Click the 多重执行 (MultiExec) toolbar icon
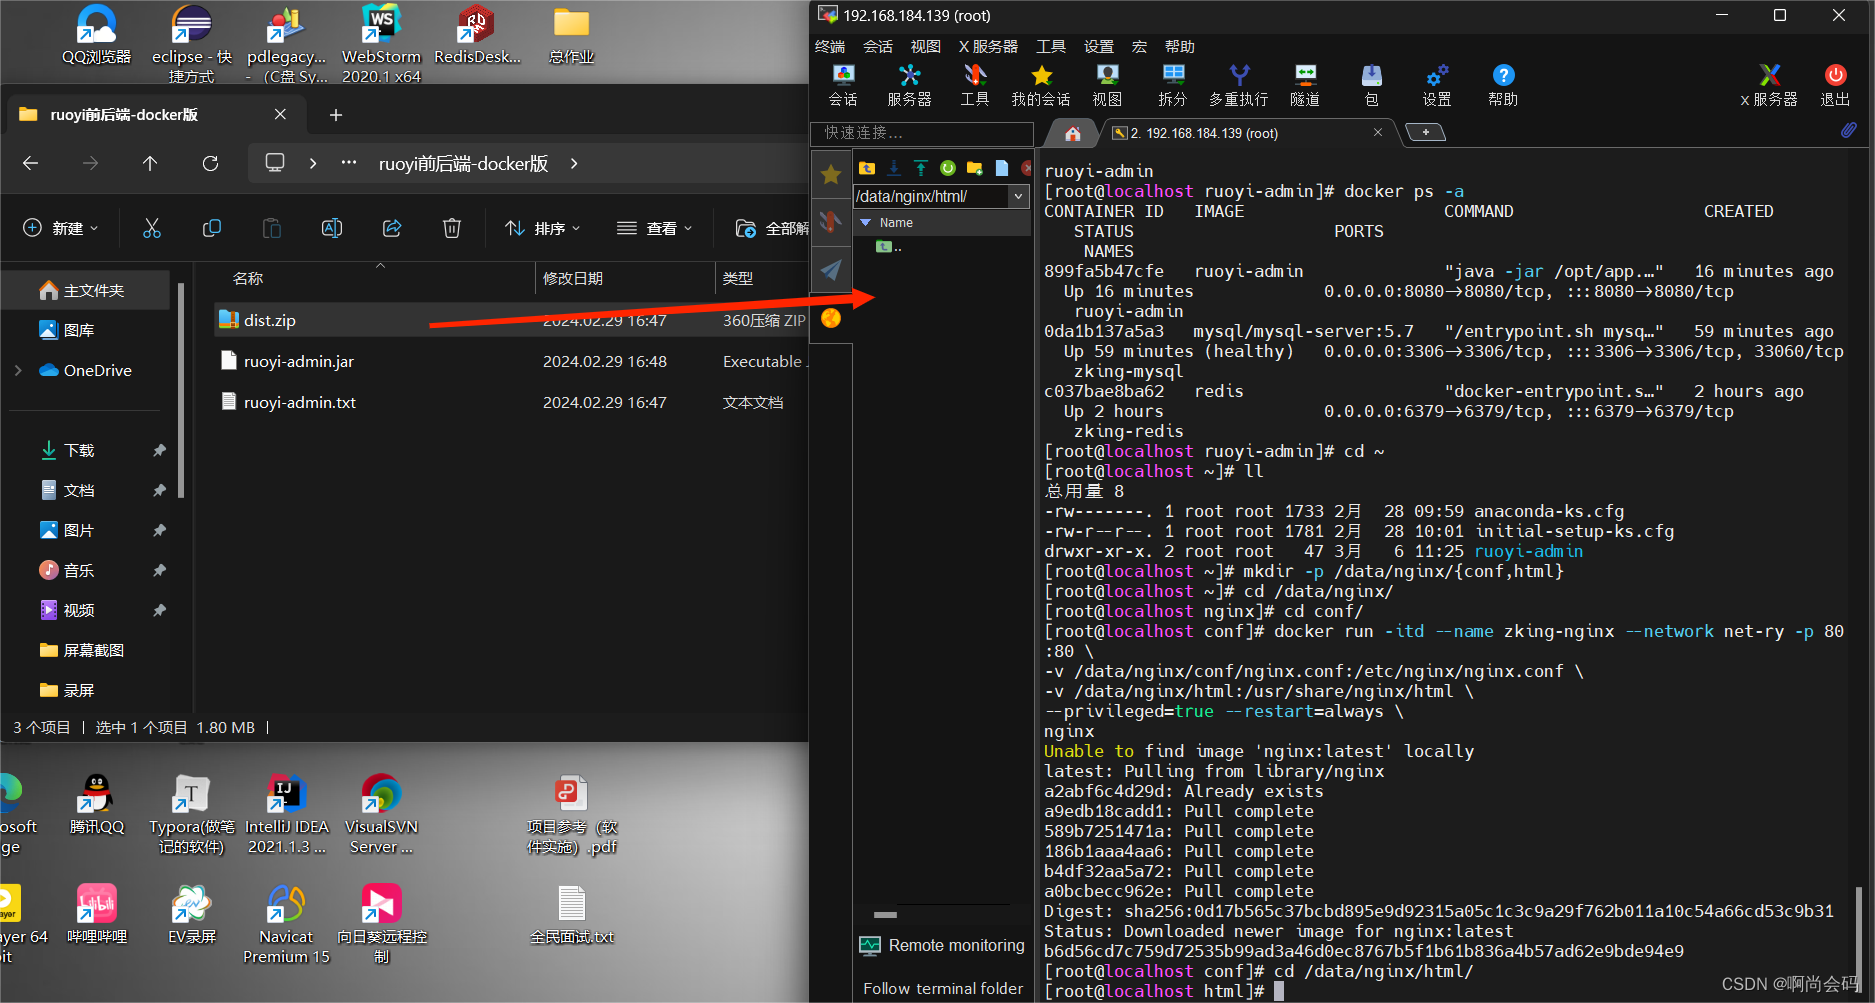The image size is (1875, 1003). pyautogui.click(x=1239, y=85)
